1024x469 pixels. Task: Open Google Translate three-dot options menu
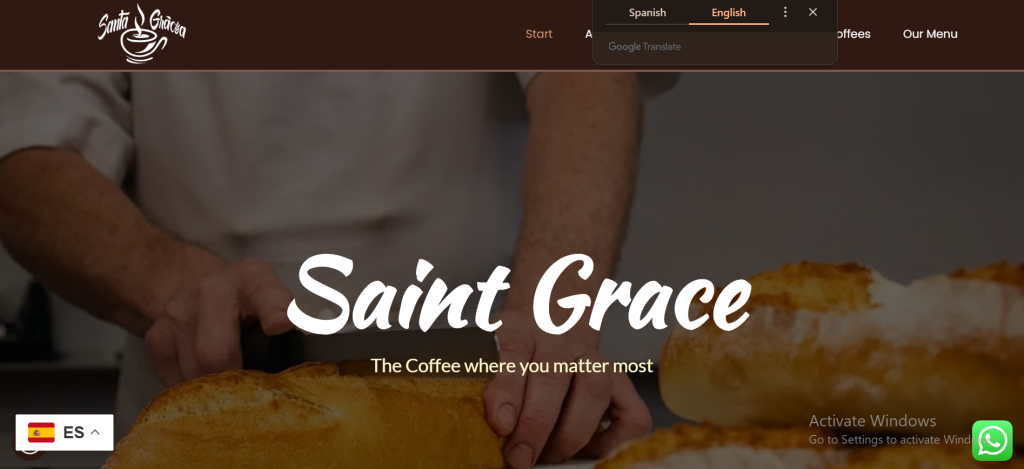785,12
